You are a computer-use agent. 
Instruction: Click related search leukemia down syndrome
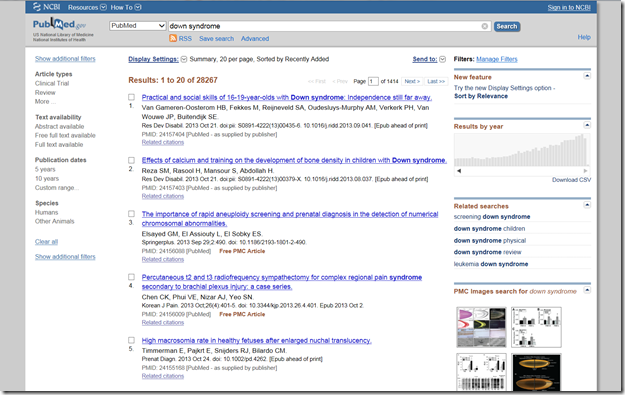tap(491, 264)
